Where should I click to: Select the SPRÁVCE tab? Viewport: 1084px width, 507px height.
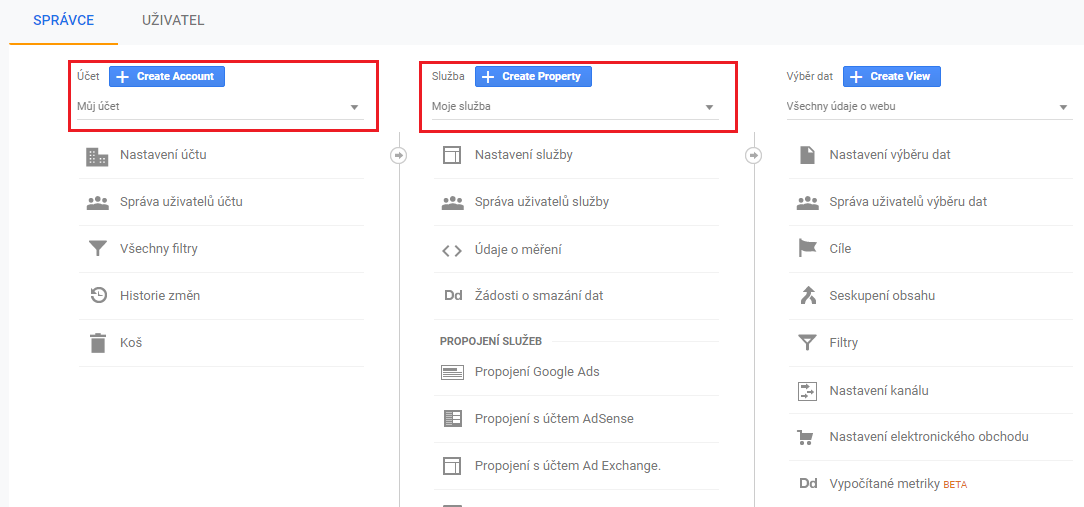(63, 21)
